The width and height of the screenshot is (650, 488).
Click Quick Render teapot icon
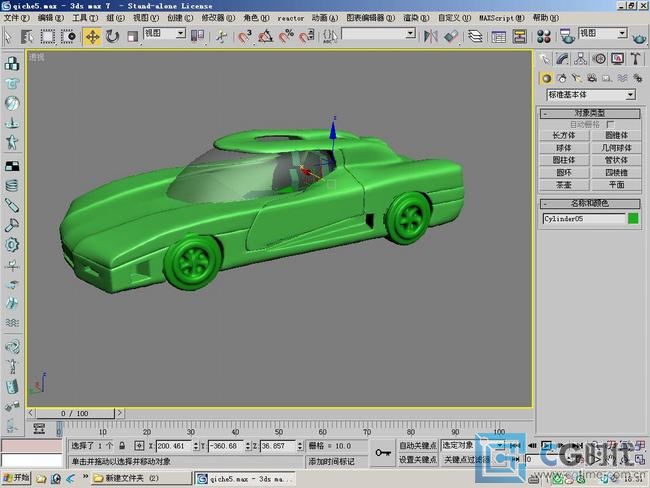point(639,38)
